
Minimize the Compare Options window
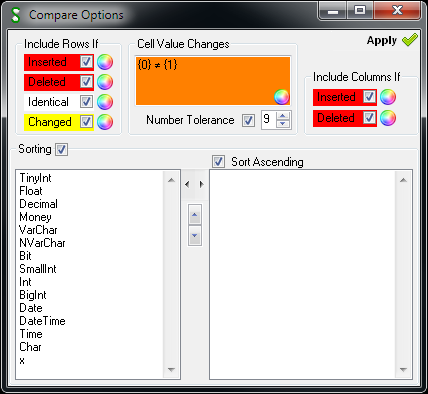(333, 11)
